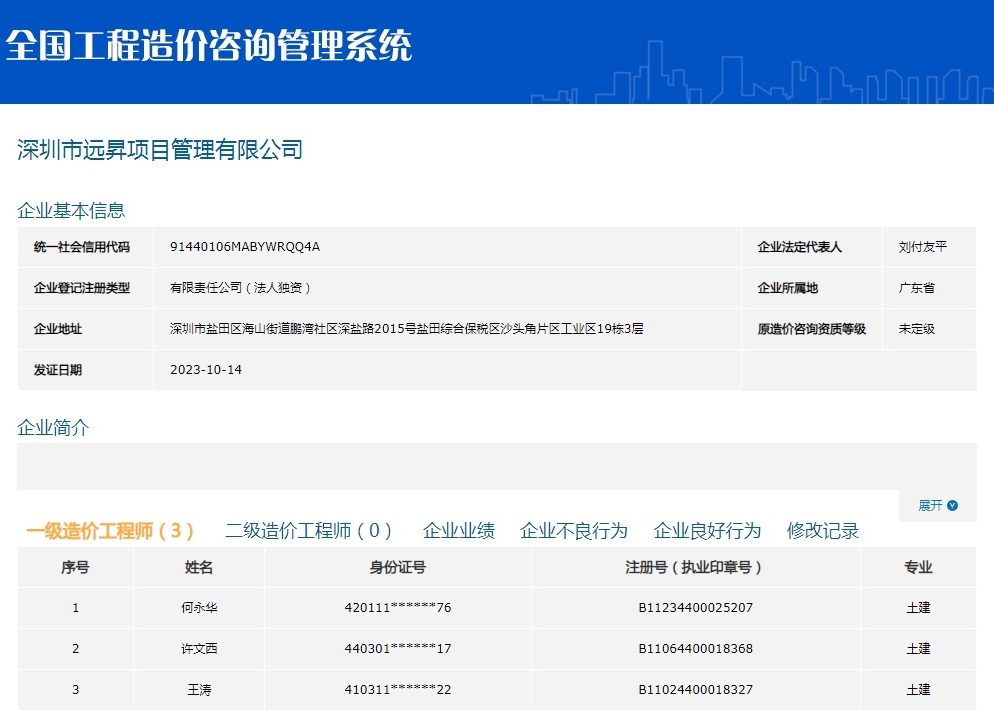Click legal representative name 刘付友平
This screenshot has width=994, height=726.
(922, 247)
